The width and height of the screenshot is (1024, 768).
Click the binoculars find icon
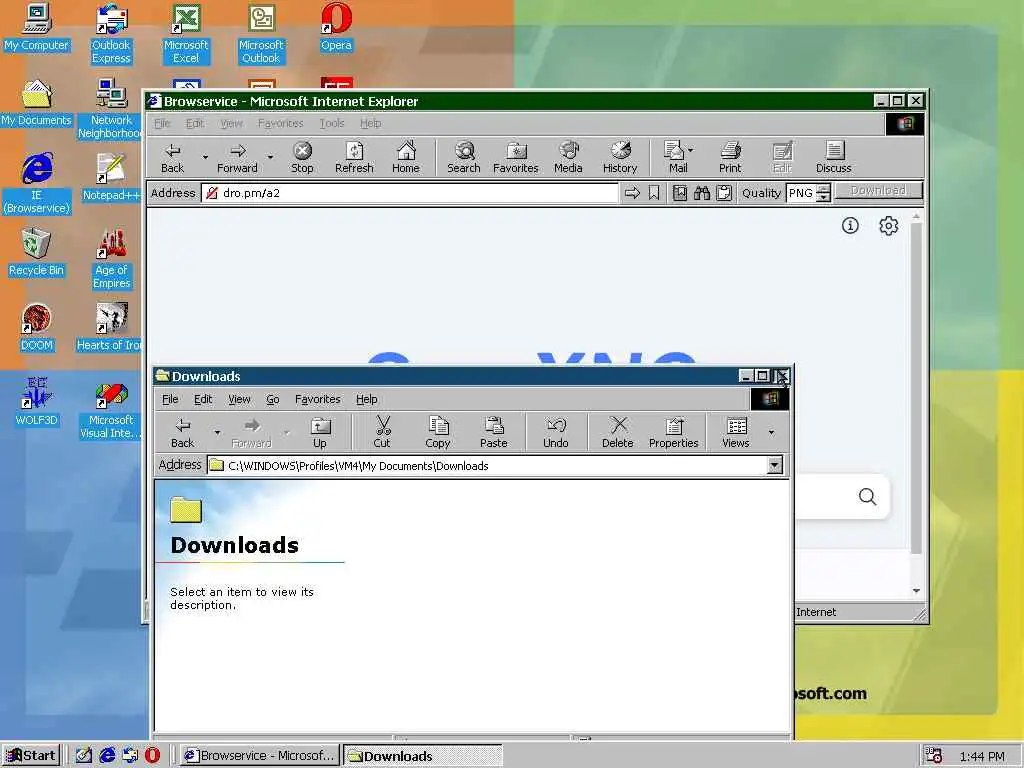702,193
